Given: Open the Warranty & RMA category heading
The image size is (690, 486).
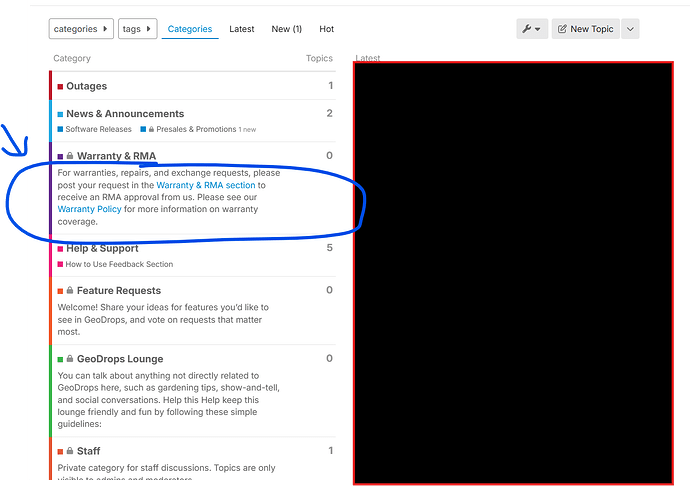Looking at the screenshot, I should 116,156.
